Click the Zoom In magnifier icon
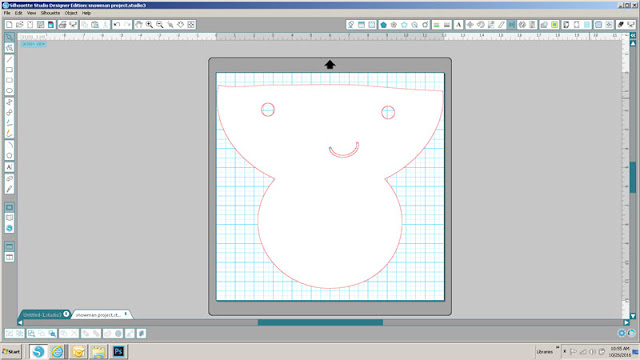Viewport: 640px width, 360px height. tap(149, 24)
